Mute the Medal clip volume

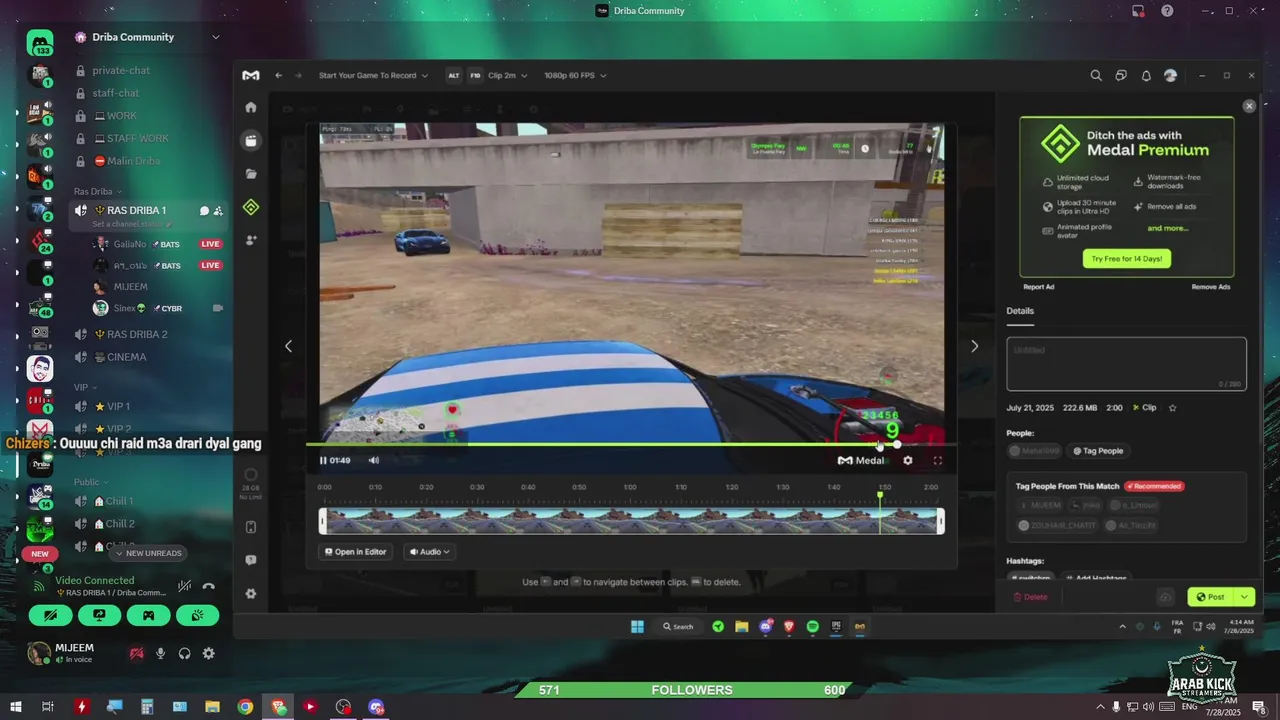374,460
